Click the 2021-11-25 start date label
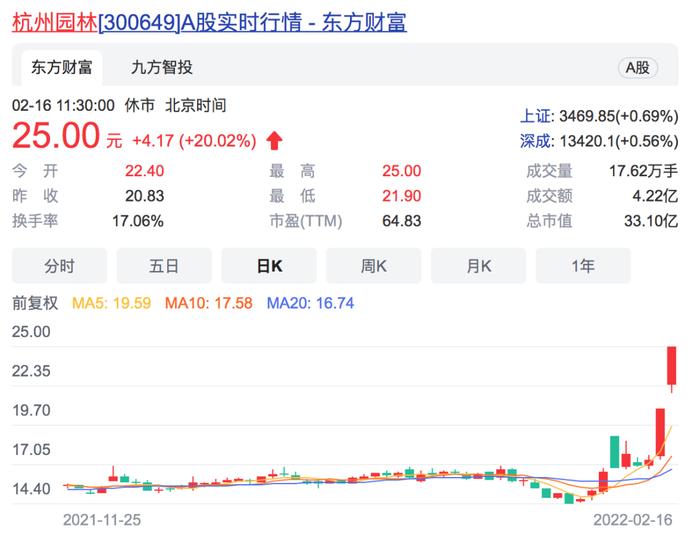 click(102, 520)
